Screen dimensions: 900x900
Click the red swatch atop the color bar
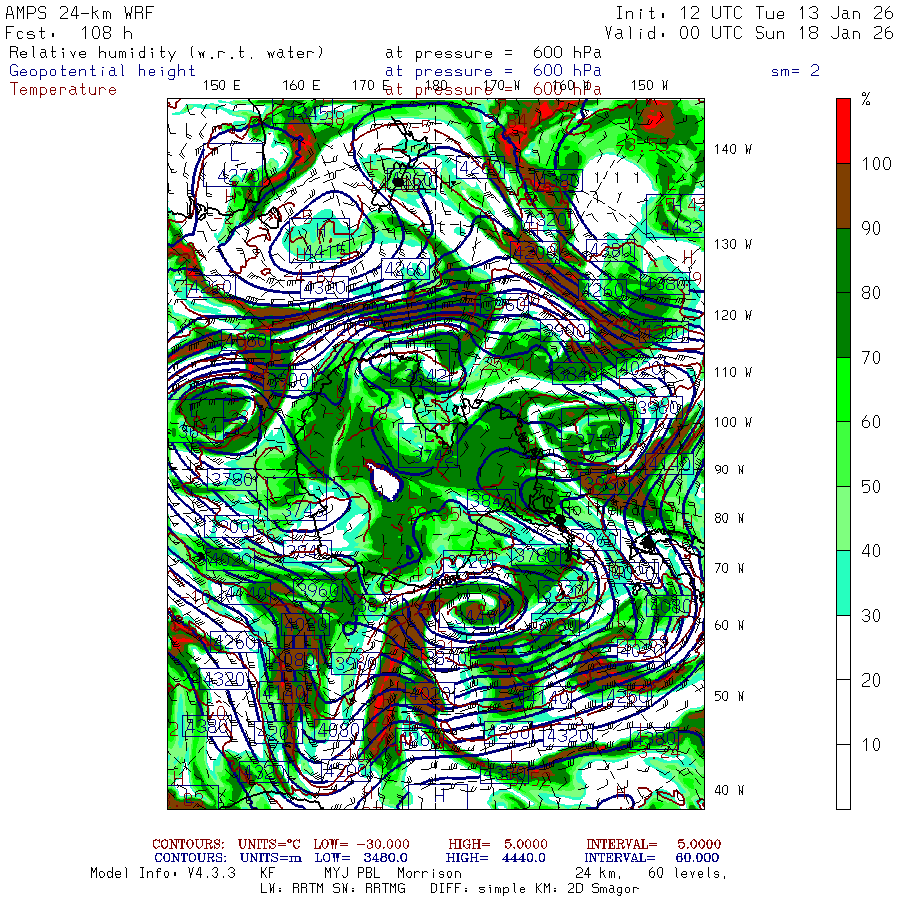coord(843,129)
